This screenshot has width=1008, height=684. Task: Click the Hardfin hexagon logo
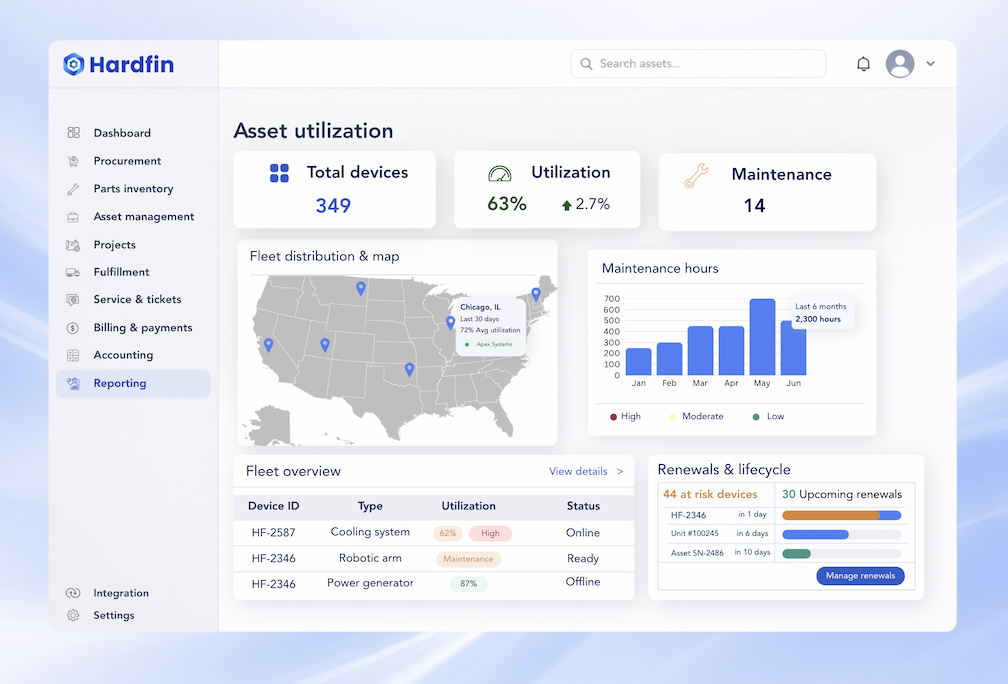coord(74,65)
